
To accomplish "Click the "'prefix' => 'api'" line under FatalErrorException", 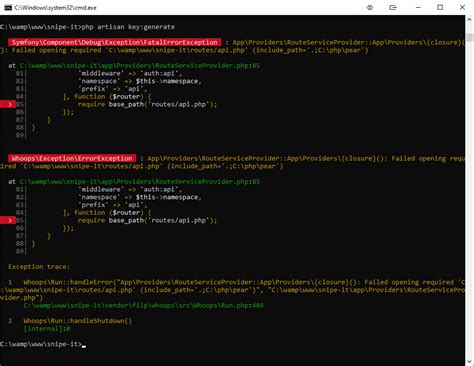I will [112, 89].
